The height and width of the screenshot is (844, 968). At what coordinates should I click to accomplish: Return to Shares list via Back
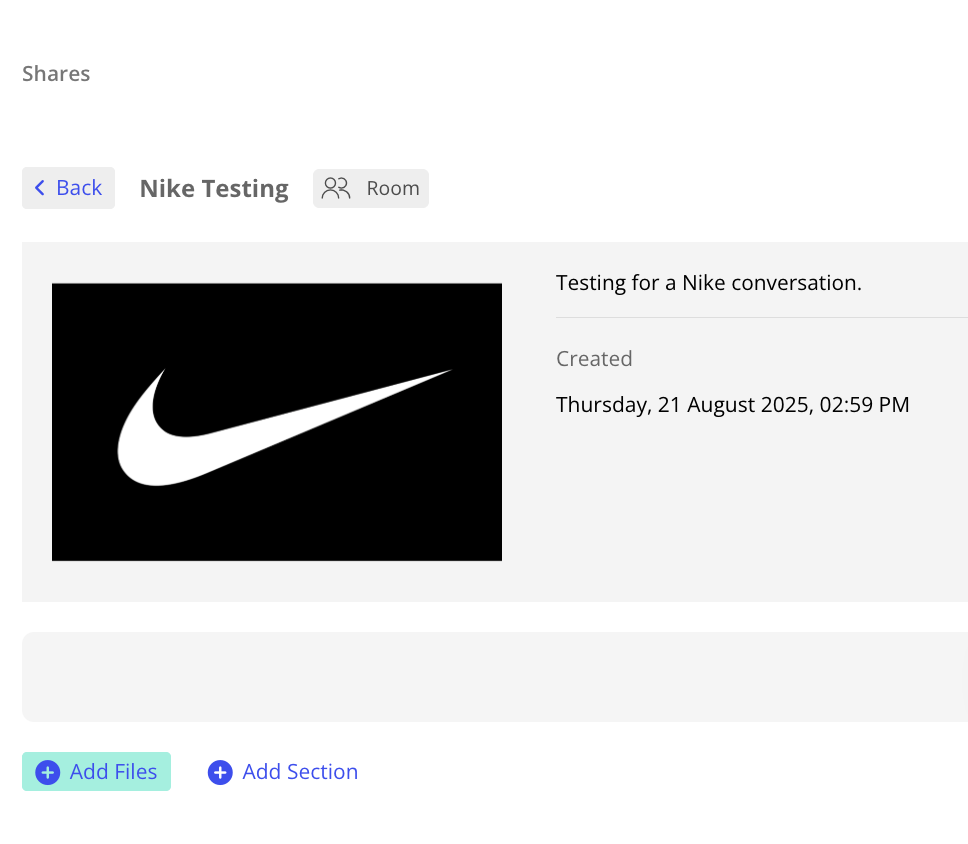(68, 188)
